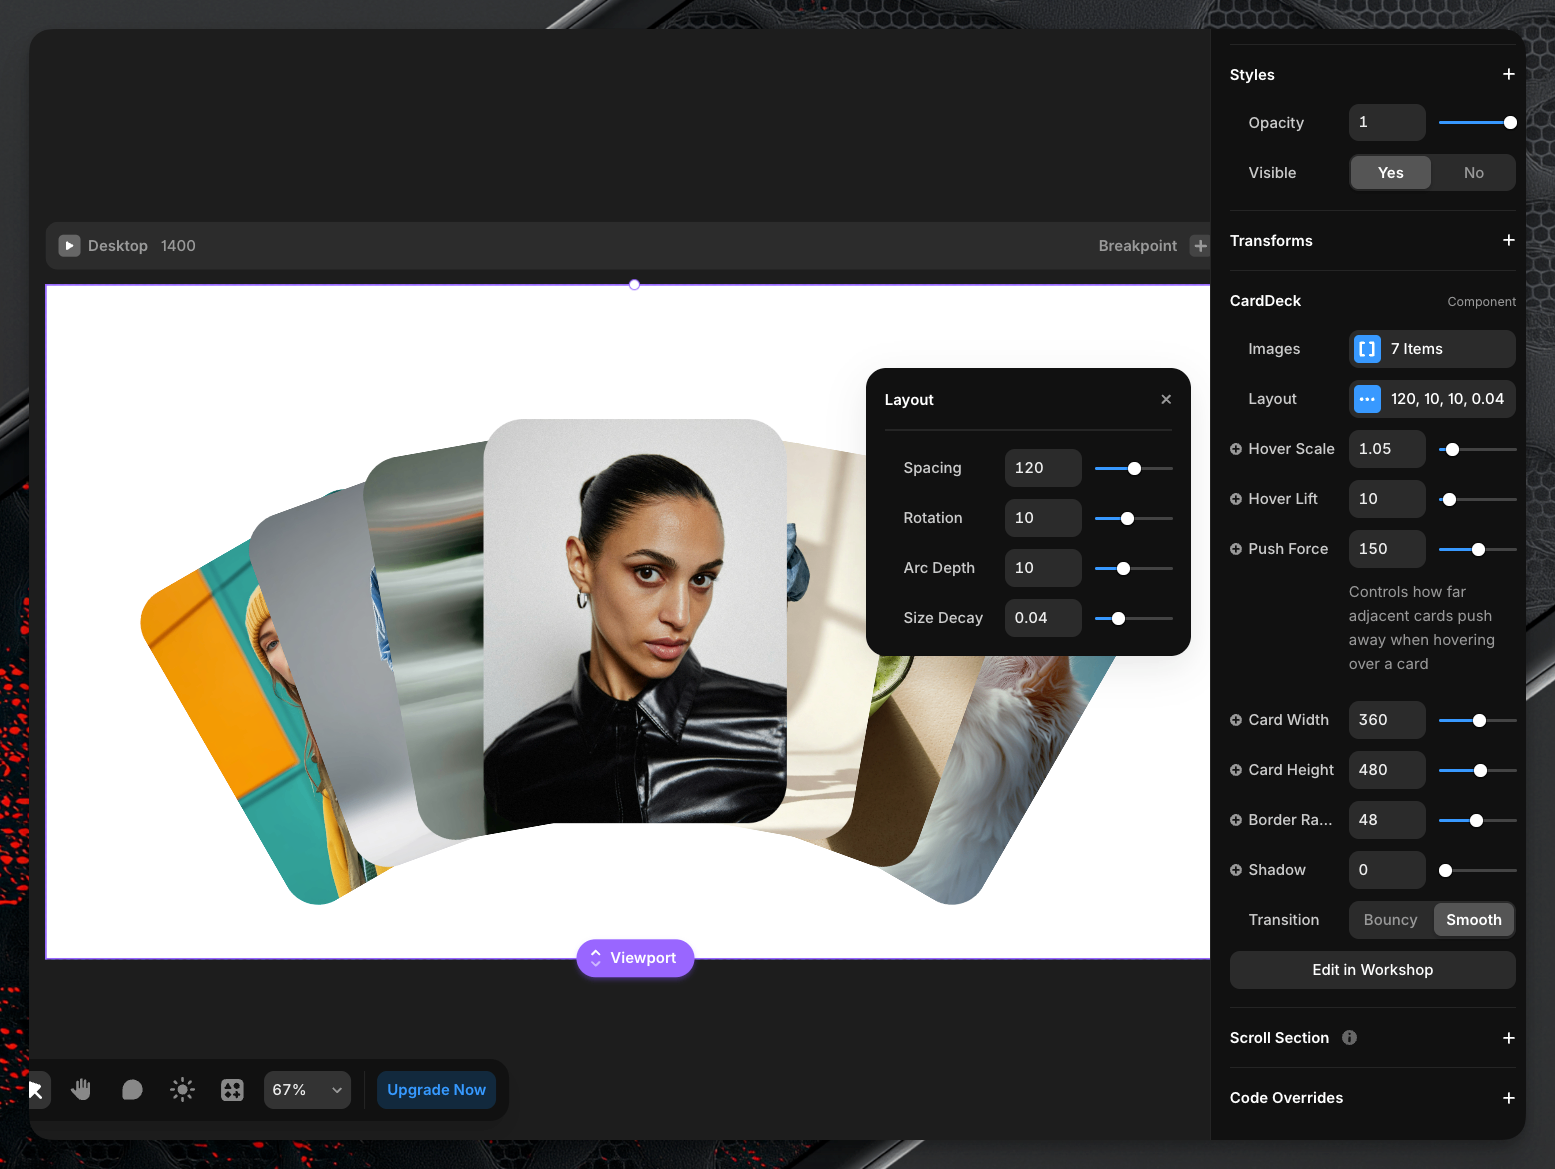Click the Edit in Workshop button
Image resolution: width=1555 pixels, height=1169 pixels.
(x=1372, y=970)
